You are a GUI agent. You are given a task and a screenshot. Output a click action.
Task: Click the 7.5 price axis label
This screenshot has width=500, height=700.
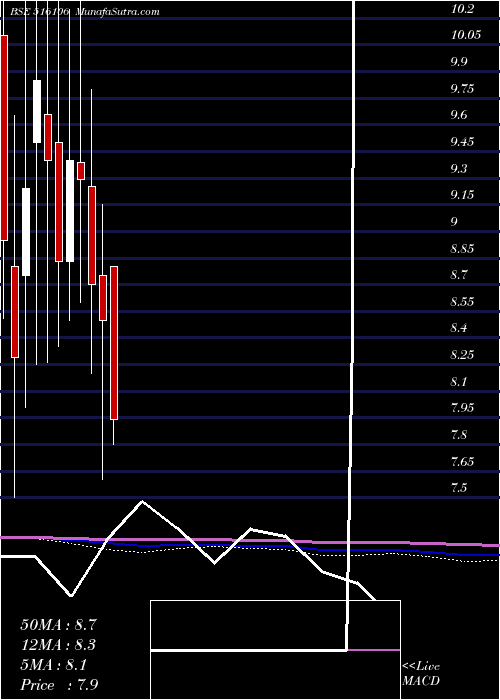click(459, 488)
